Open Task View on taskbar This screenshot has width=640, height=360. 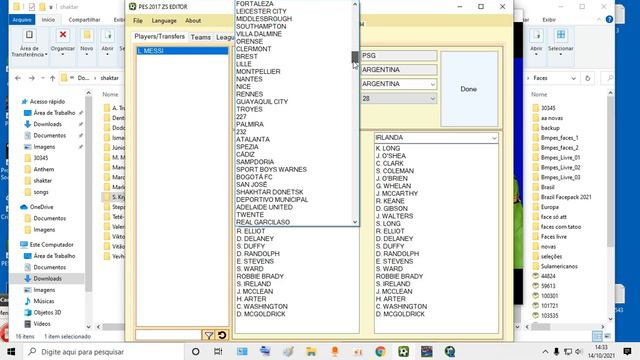[218, 351]
